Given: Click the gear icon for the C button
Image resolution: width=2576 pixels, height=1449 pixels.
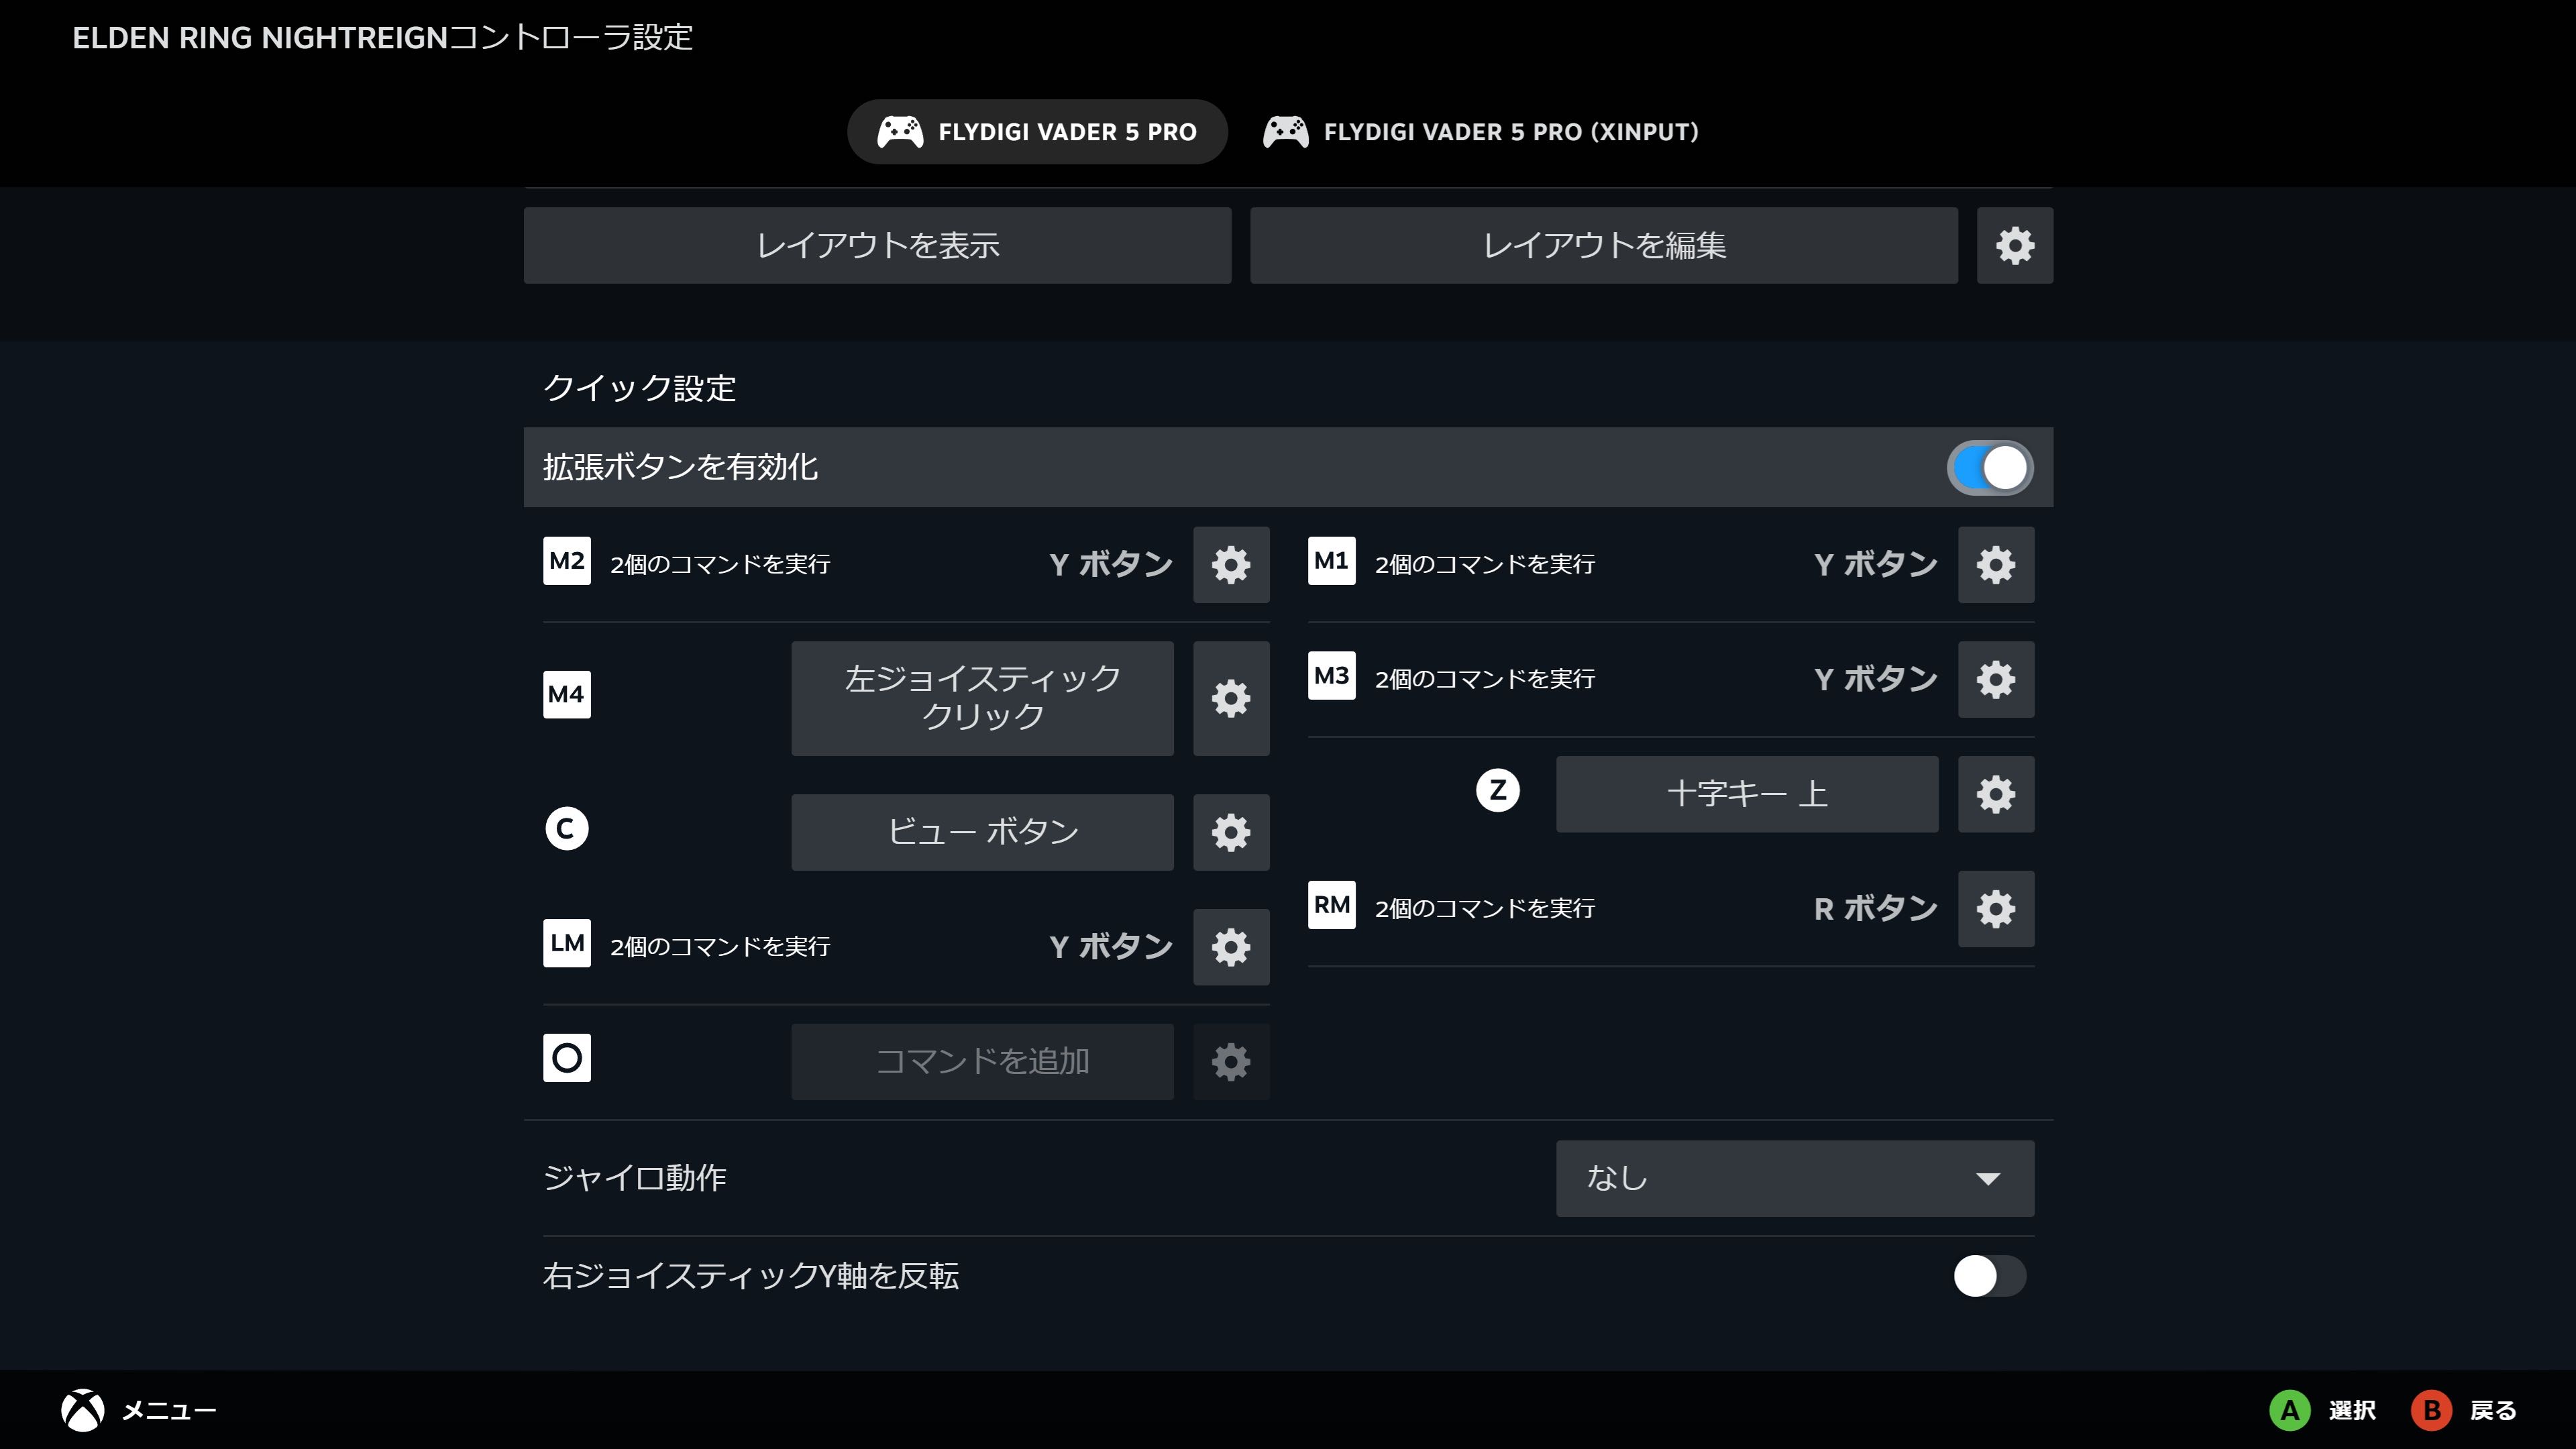Looking at the screenshot, I should click(1231, 832).
